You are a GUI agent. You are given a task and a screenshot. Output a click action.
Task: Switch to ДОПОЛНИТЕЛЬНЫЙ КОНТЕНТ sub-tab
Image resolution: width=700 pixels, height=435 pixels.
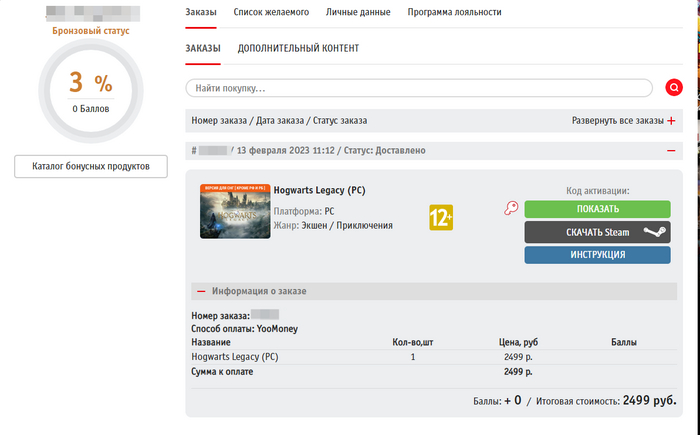click(298, 48)
